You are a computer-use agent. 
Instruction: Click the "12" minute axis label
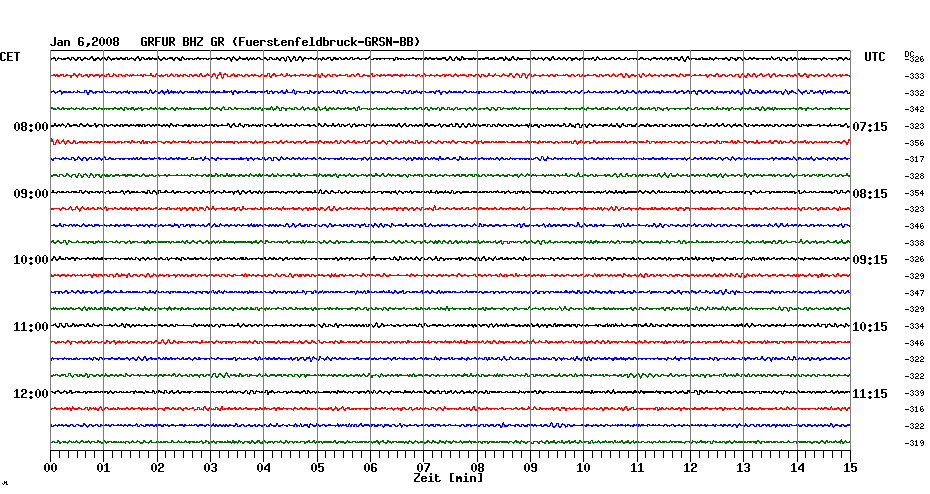pyautogui.click(x=690, y=468)
